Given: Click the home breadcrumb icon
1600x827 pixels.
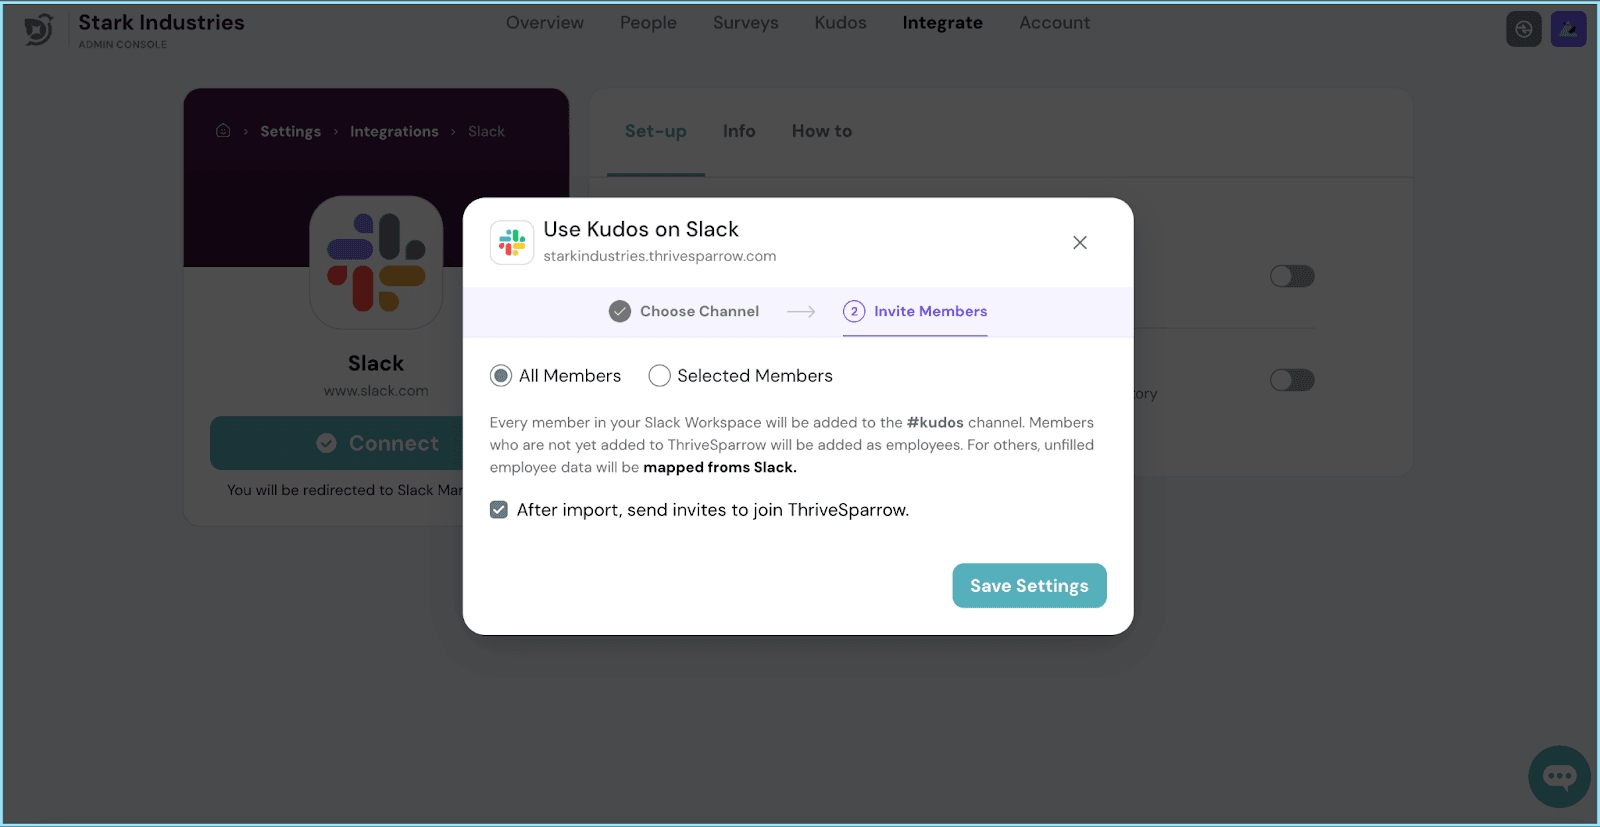Looking at the screenshot, I should click(x=223, y=131).
